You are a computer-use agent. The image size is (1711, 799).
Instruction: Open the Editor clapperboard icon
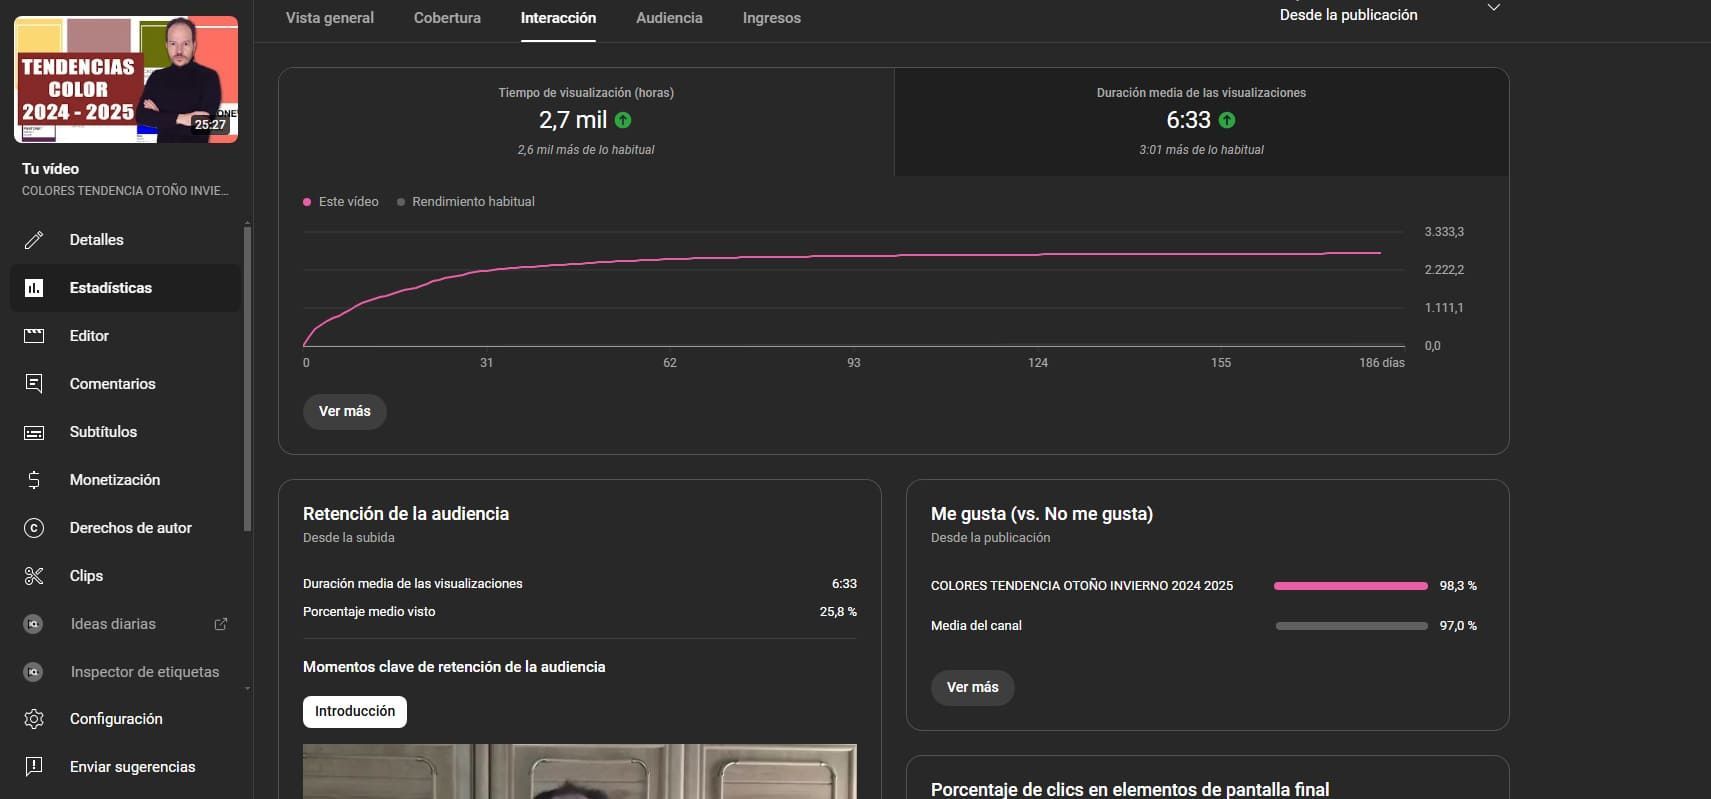[34, 336]
